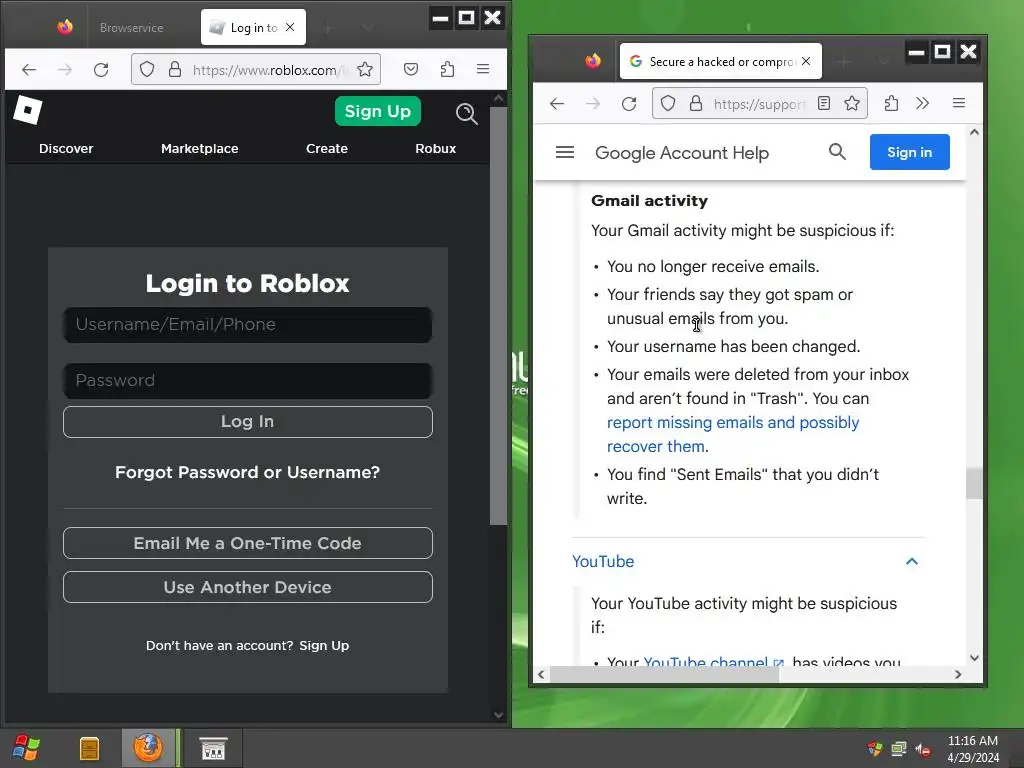1024x768 pixels.
Task: Reload the Google Account Help page
Action: click(629, 103)
